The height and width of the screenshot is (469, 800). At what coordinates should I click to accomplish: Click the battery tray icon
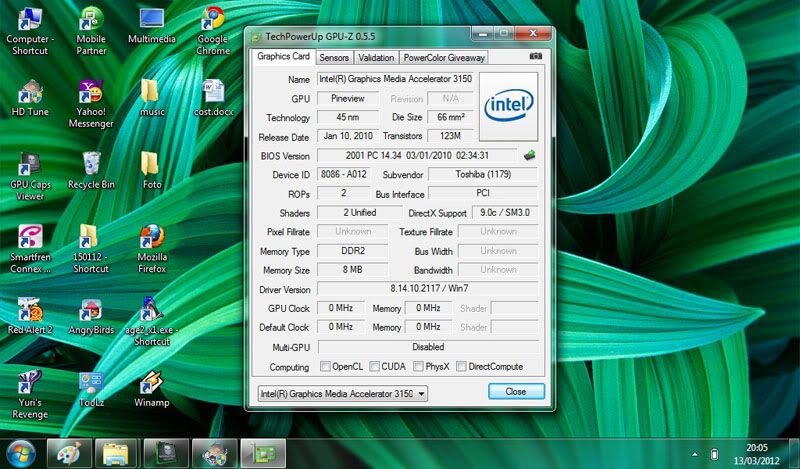coord(714,454)
